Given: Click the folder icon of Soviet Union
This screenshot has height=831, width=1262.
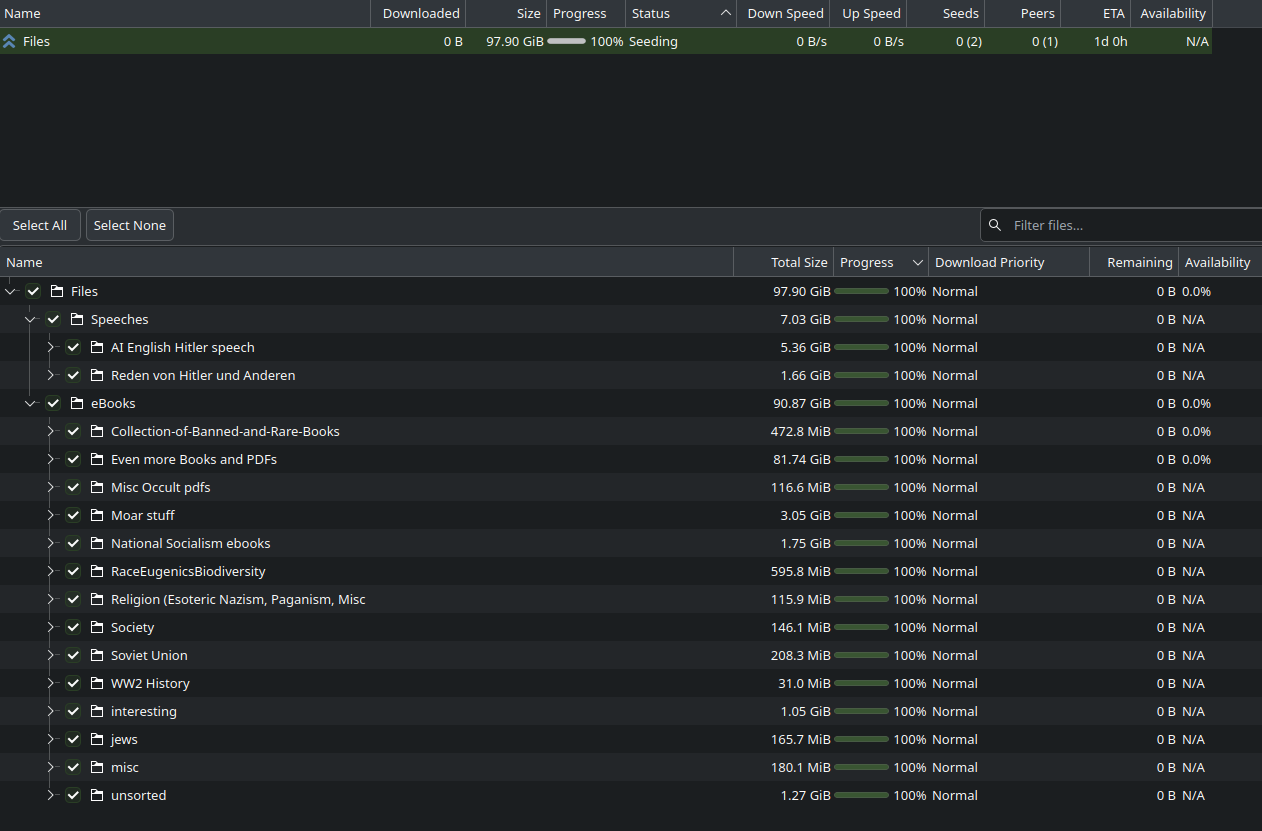Looking at the screenshot, I should pyautogui.click(x=97, y=655).
